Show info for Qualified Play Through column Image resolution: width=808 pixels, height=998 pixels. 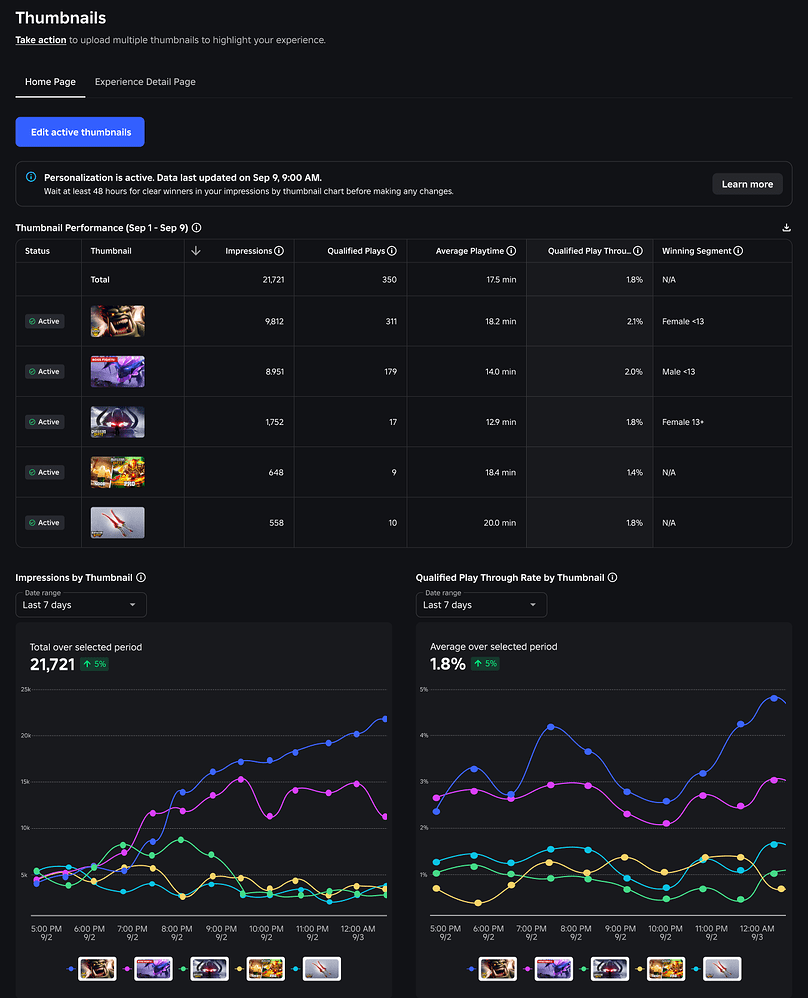(x=638, y=251)
